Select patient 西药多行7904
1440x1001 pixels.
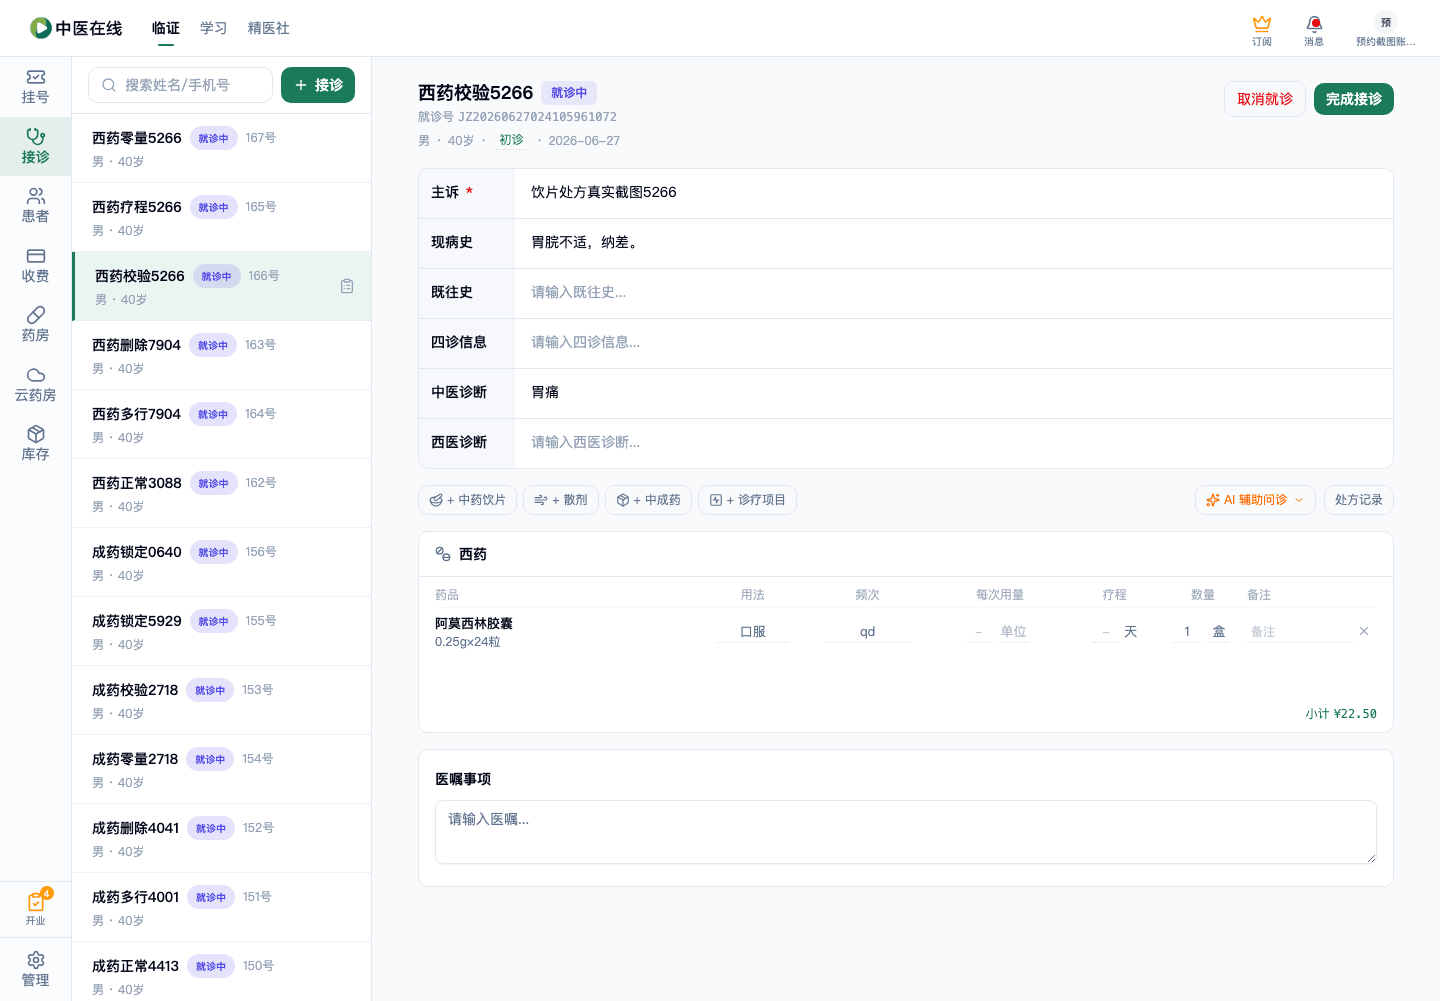click(221, 424)
